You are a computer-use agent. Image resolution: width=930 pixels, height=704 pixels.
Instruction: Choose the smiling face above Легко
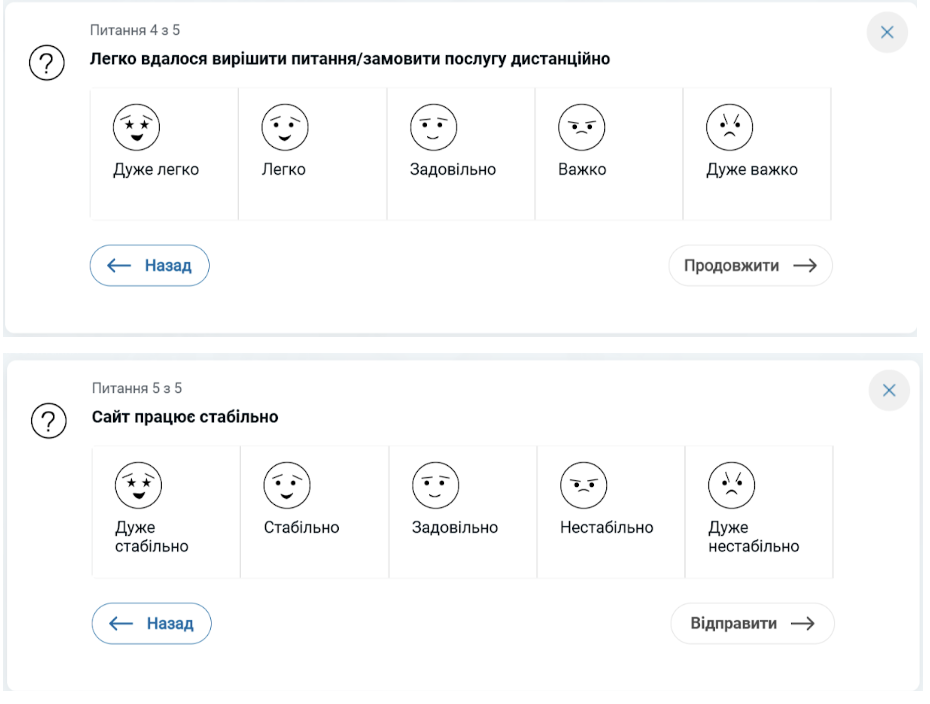(285, 127)
